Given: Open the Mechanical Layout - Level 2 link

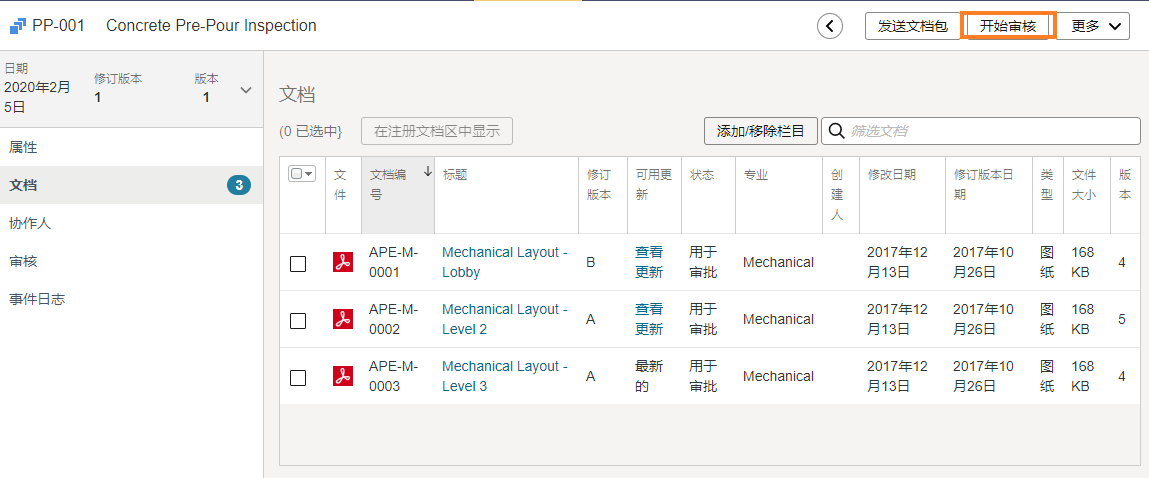Looking at the screenshot, I should pyautogui.click(x=505, y=319).
